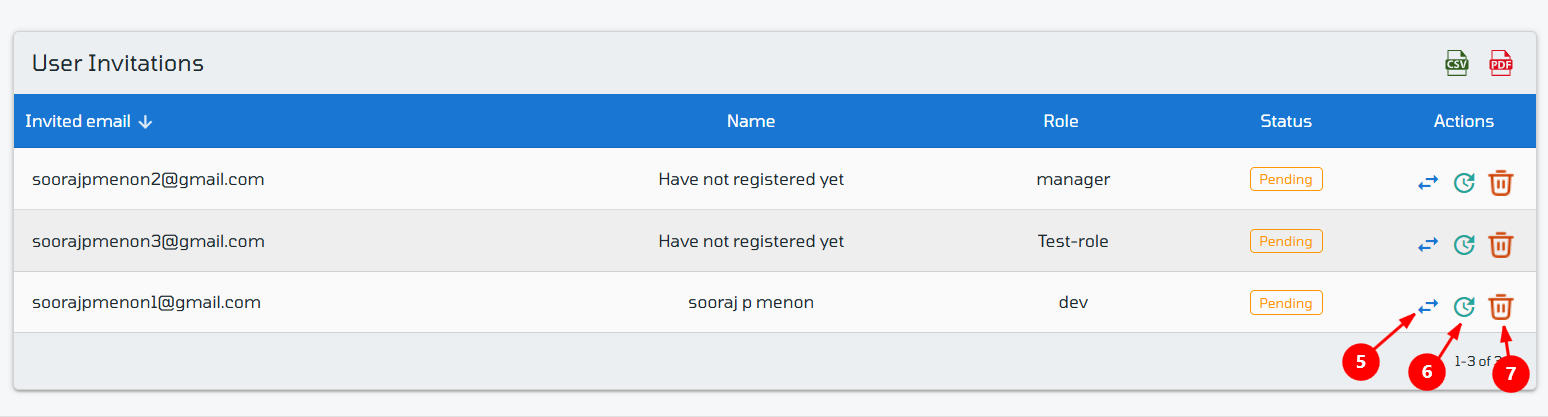Sort by Invited email column header
Screen dimensions: 1548x417
78,121
